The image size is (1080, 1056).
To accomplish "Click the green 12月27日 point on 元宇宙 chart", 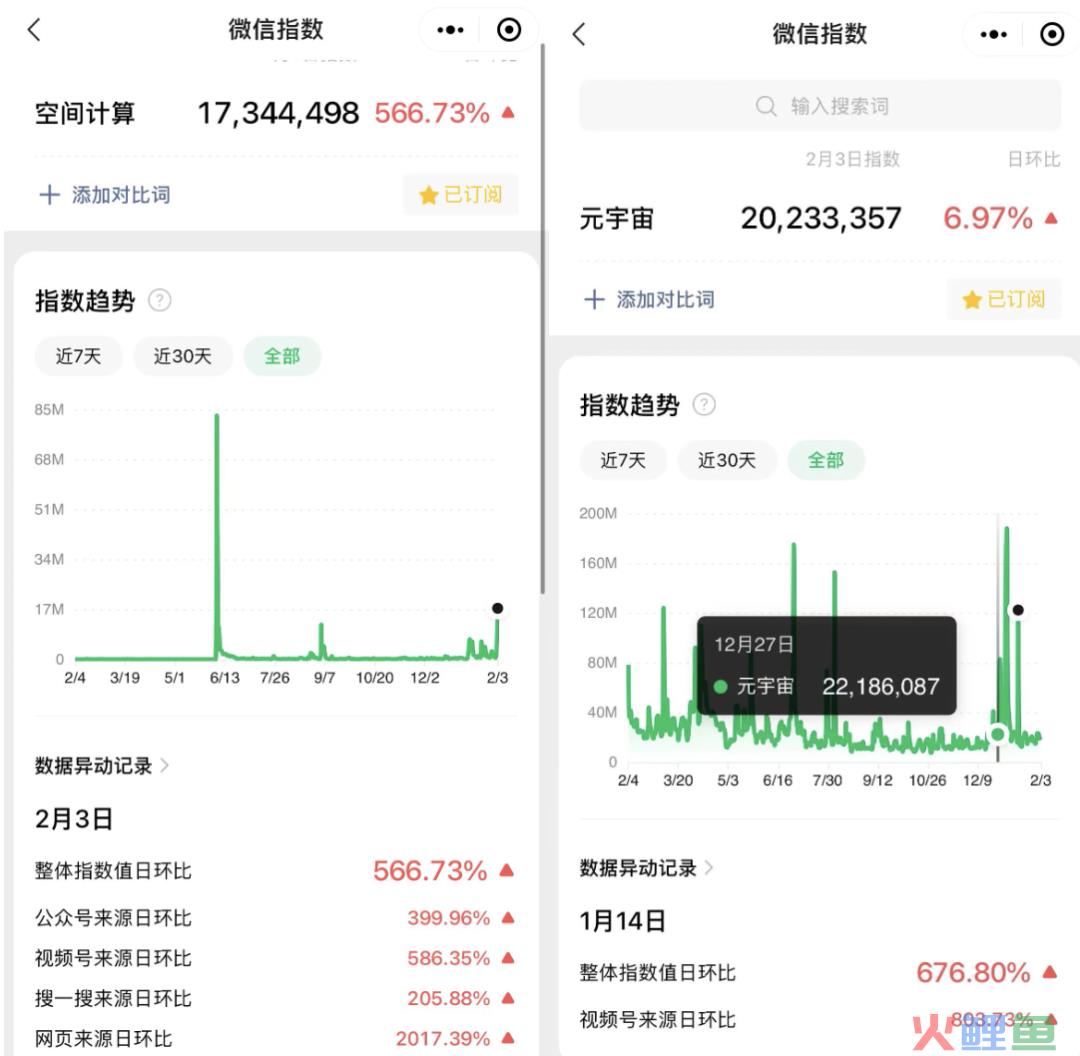I will point(997,734).
